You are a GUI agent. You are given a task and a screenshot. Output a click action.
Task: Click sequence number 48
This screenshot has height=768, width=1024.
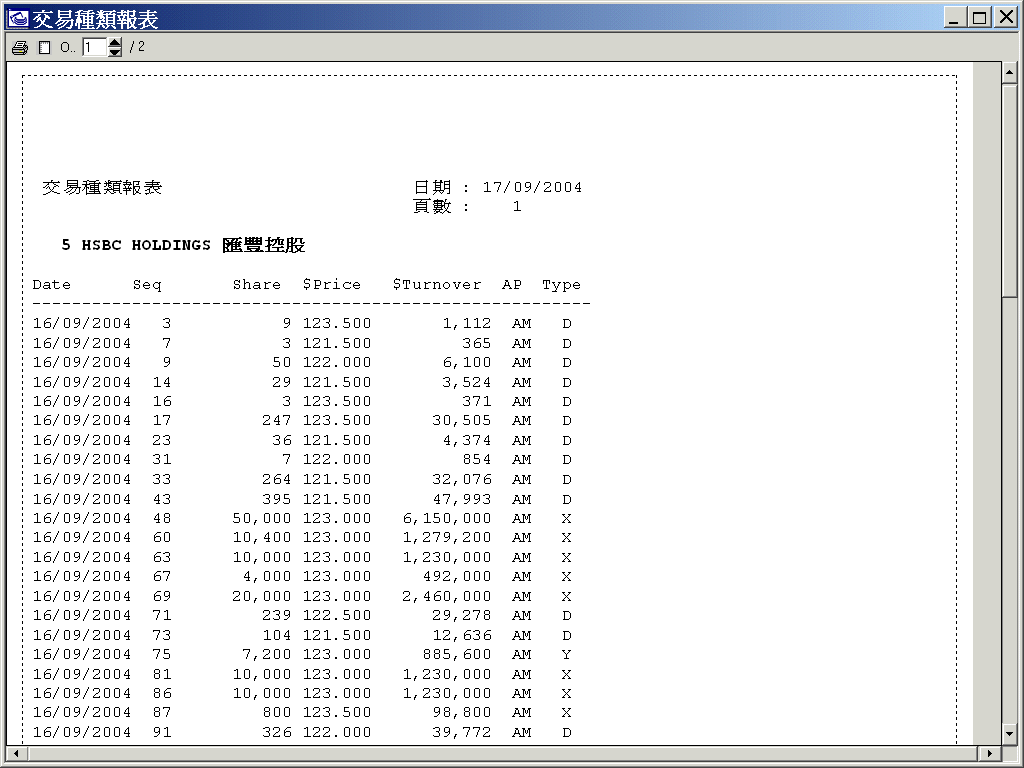[162, 518]
